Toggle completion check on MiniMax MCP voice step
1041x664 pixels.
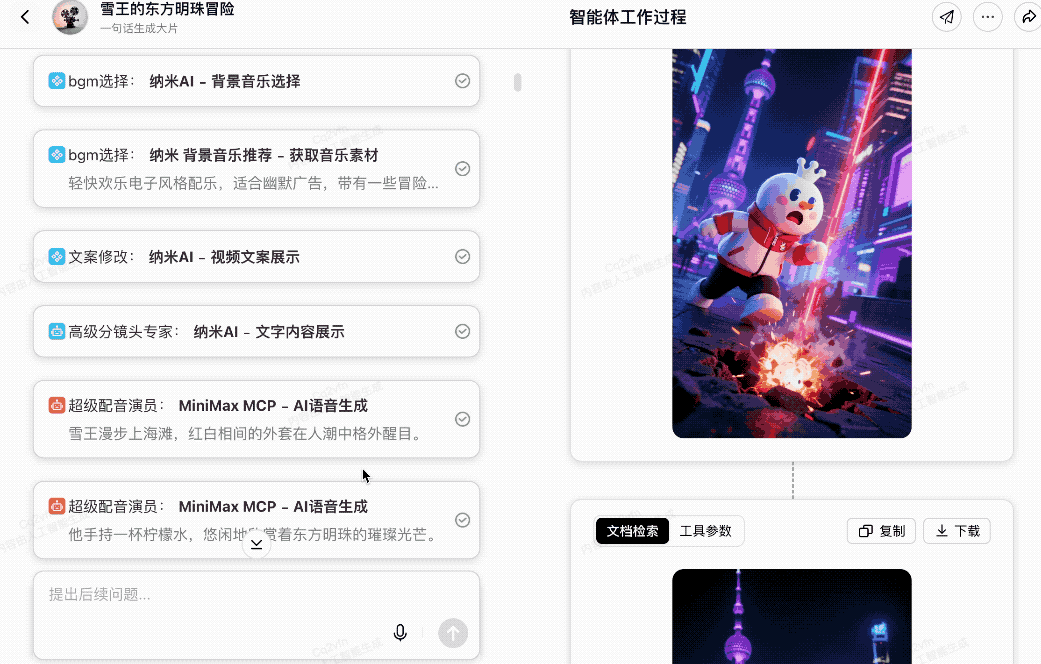tap(462, 419)
